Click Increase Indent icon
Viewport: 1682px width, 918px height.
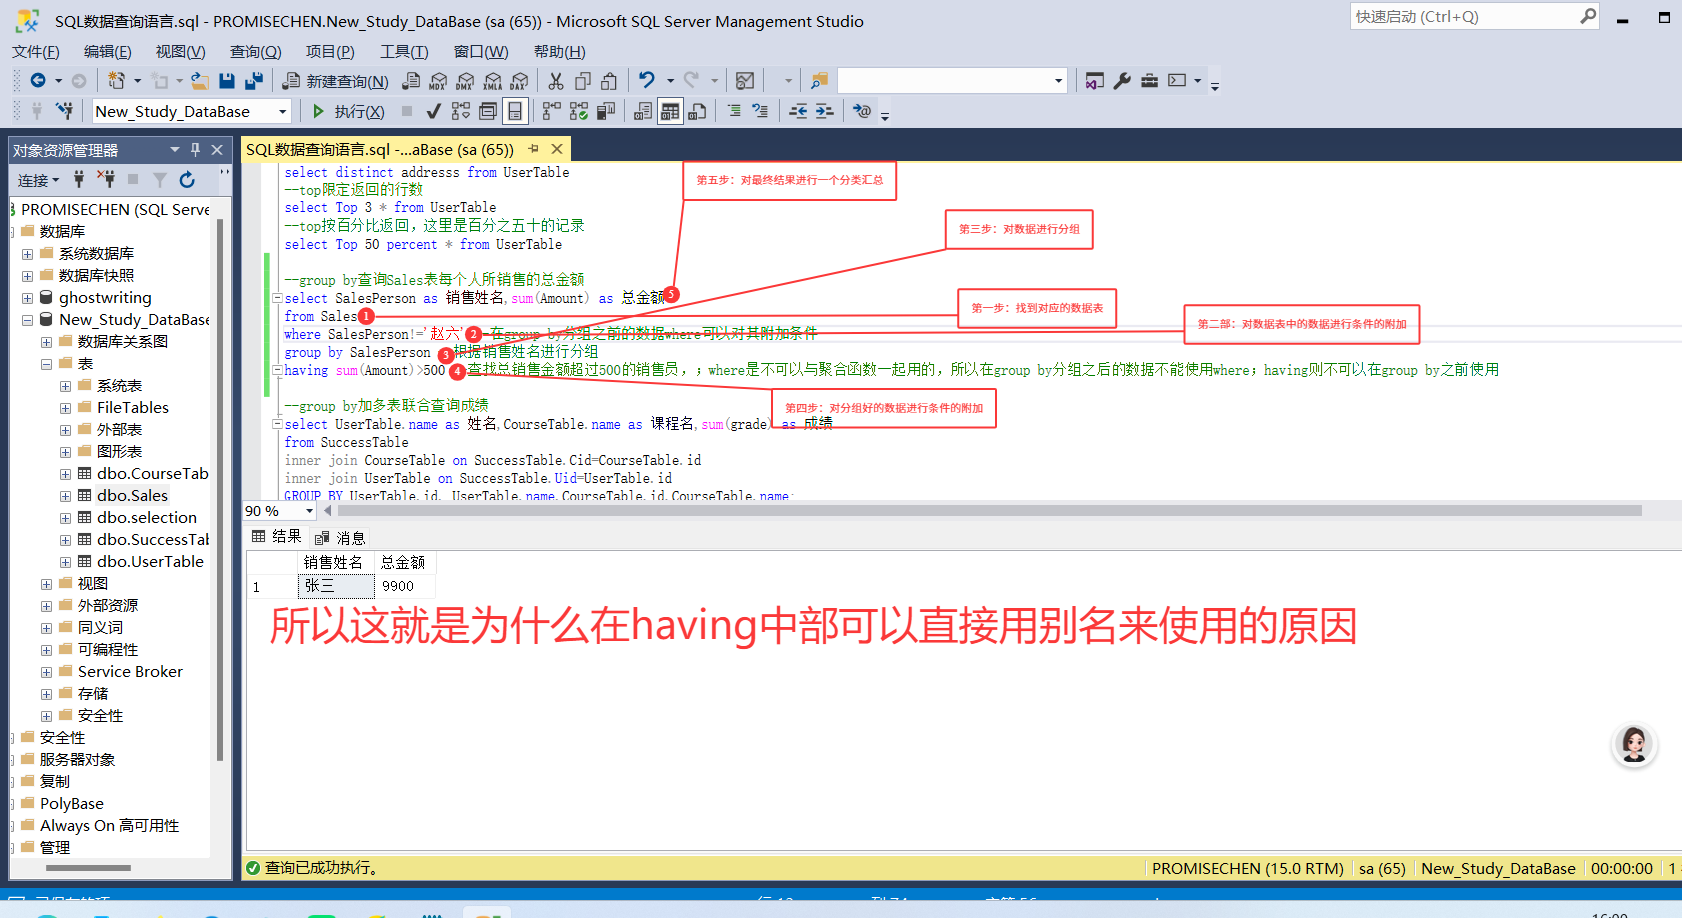pos(825,111)
